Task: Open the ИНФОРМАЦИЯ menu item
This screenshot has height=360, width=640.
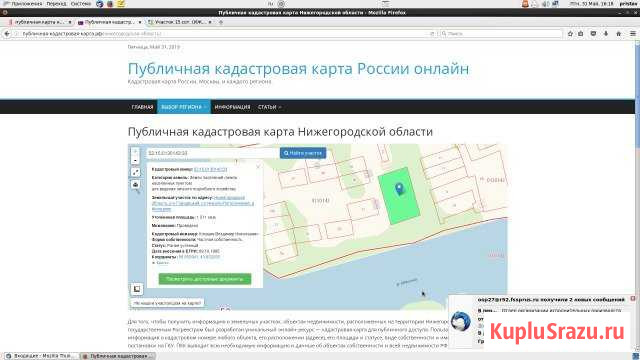Action: (232, 107)
